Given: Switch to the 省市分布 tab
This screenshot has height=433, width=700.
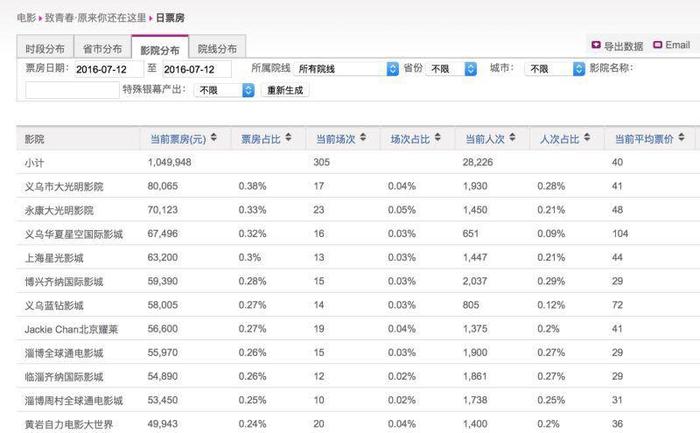Looking at the screenshot, I should (x=103, y=48).
